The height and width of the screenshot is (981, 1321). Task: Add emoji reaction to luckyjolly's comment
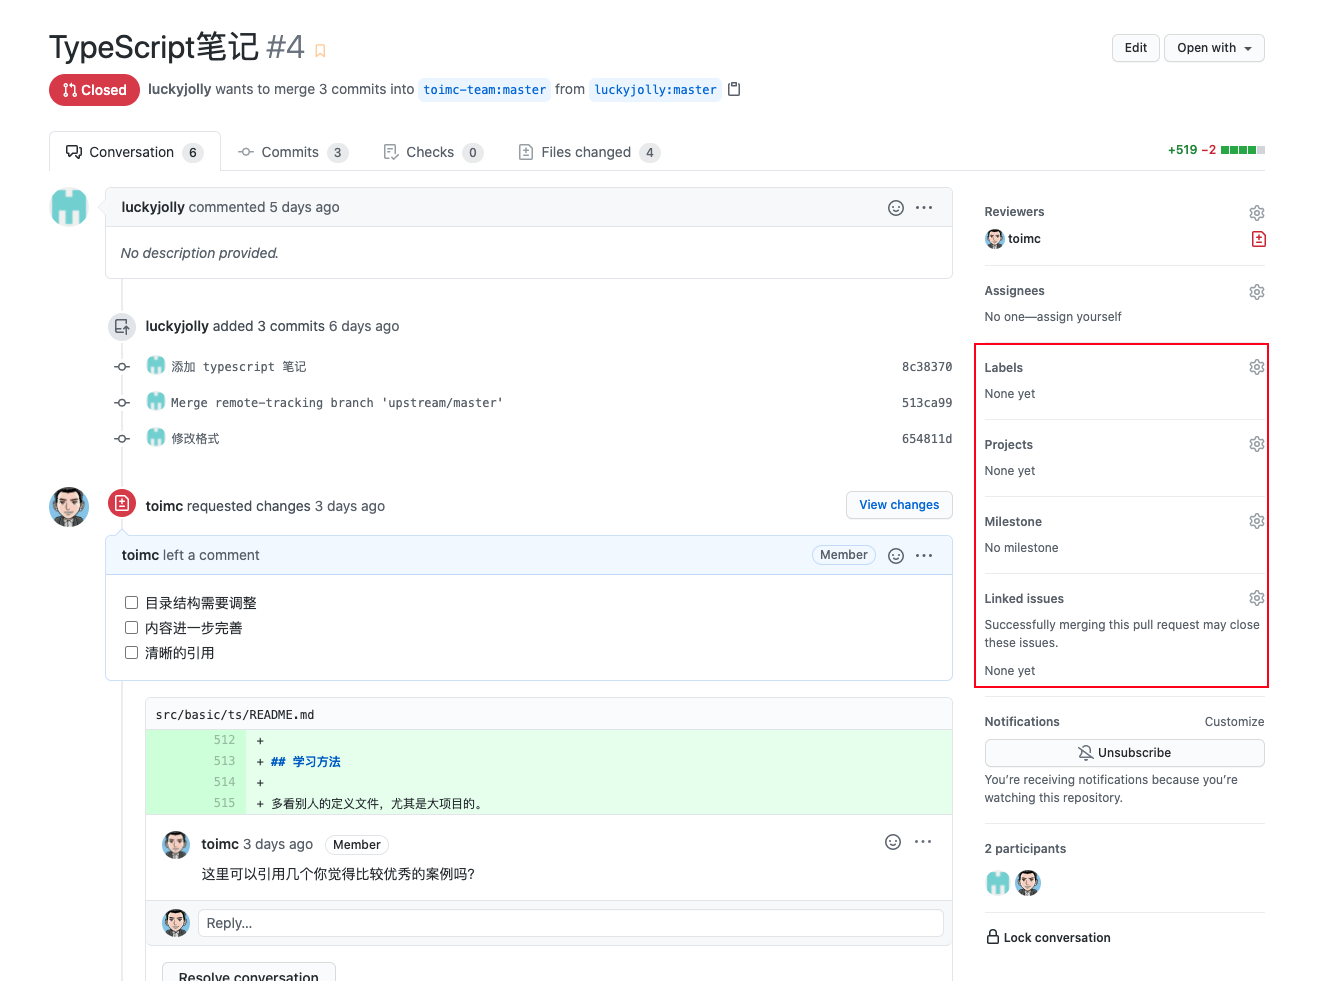click(895, 208)
